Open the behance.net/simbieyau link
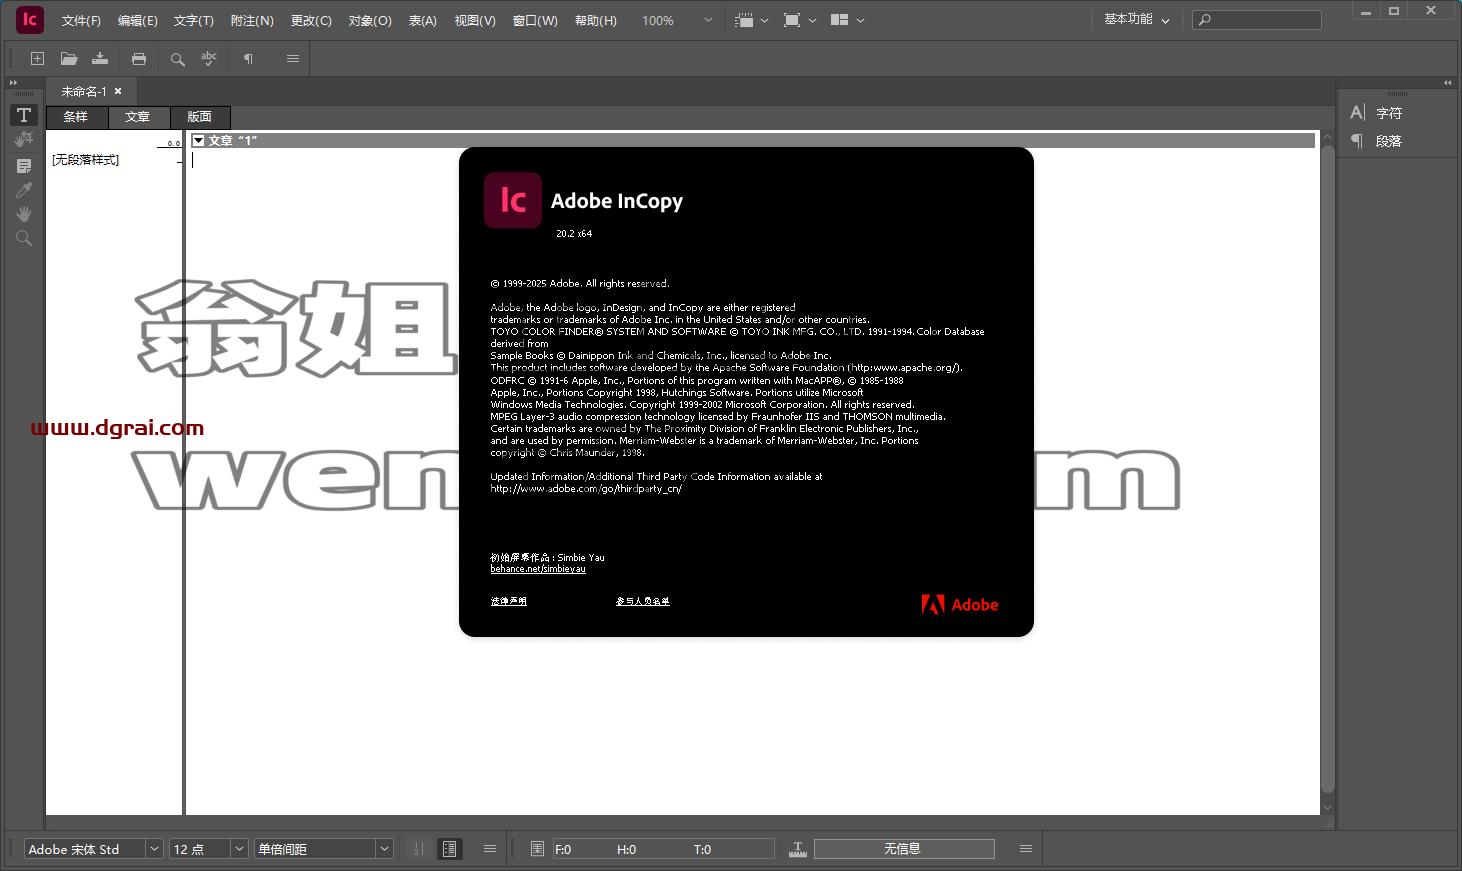The image size is (1462, 871). pyautogui.click(x=538, y=569)
